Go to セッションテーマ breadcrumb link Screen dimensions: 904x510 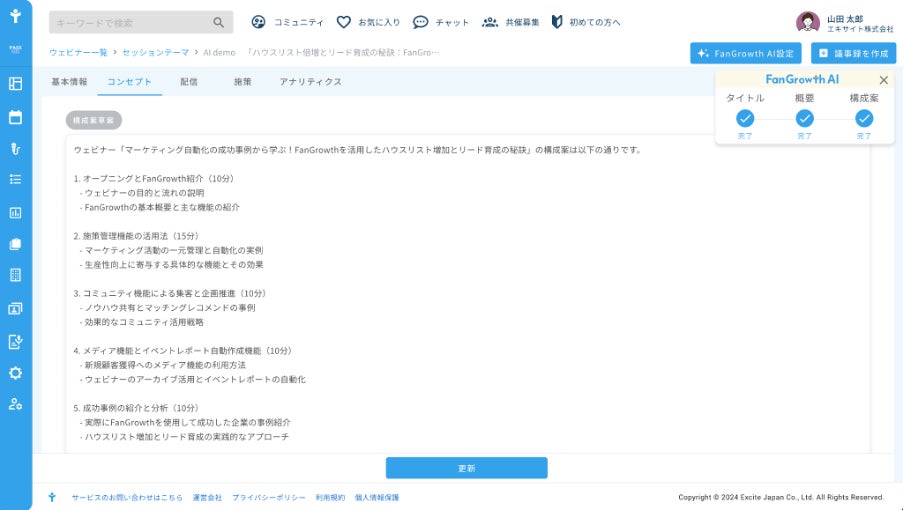click(x=156, y=52)
